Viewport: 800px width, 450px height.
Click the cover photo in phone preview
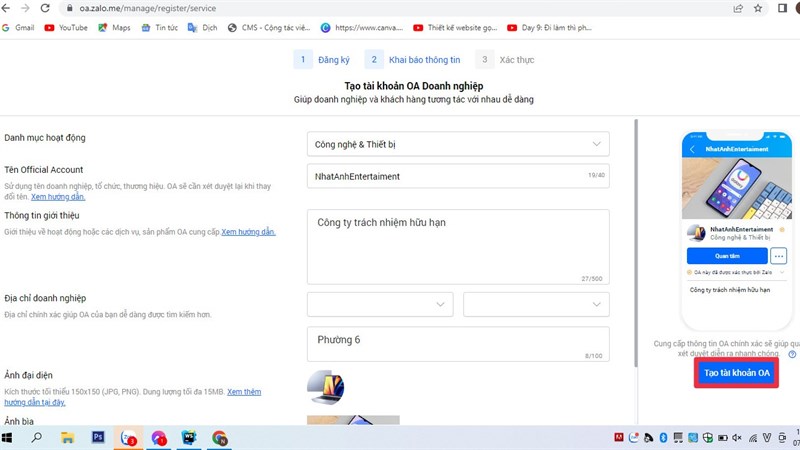pyautogui.click(x=737, y=188)
